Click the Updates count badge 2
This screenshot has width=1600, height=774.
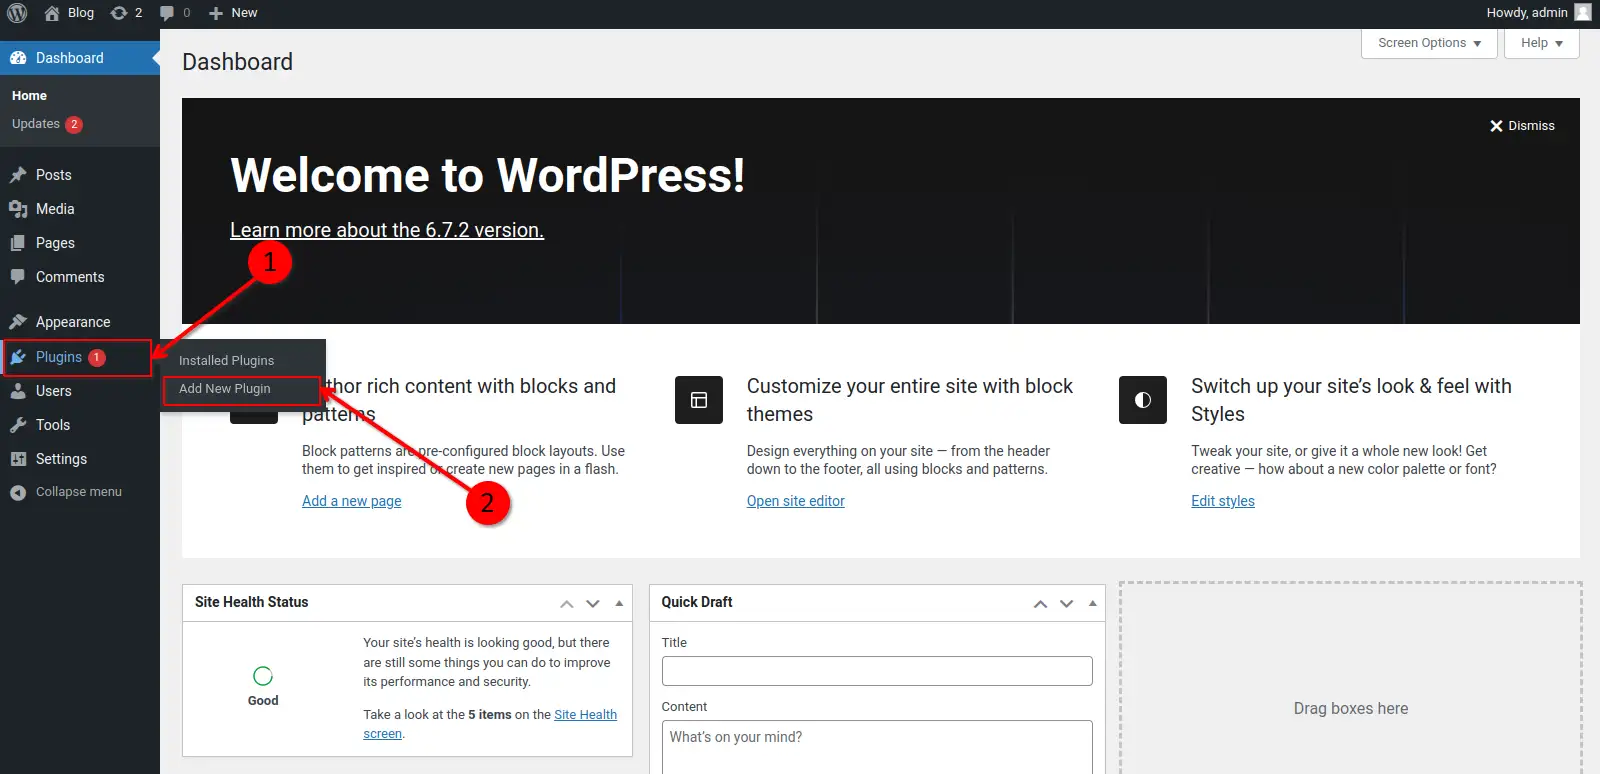(74, 124)
